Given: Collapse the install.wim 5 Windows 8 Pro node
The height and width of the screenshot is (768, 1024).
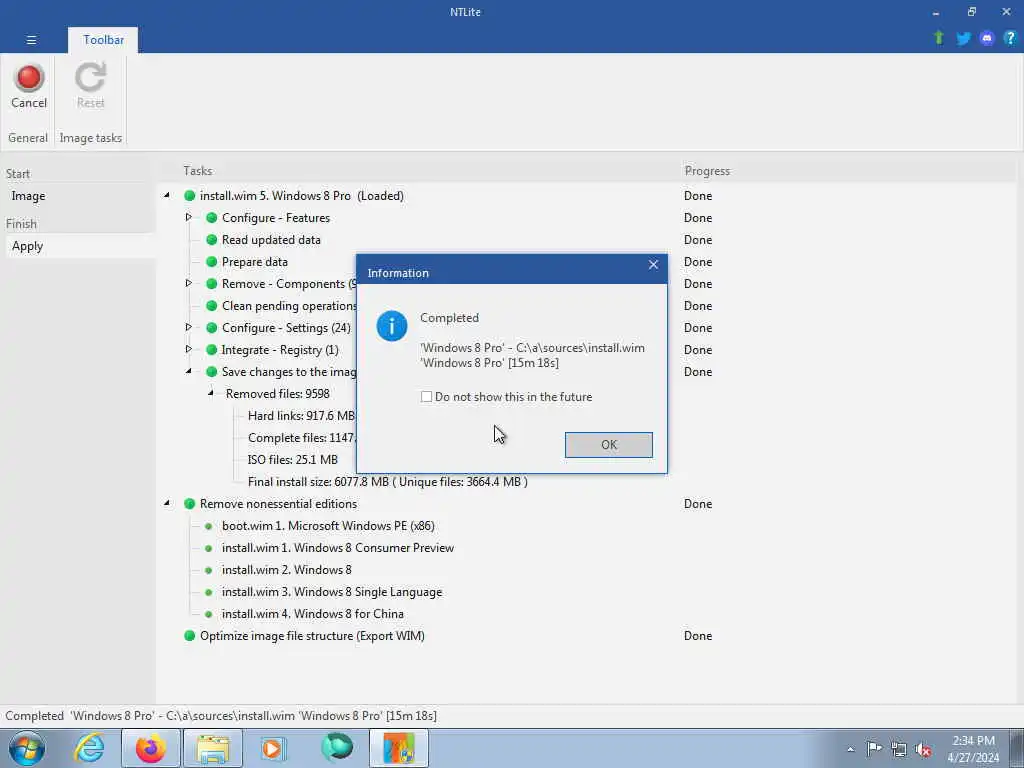Looking at the screenshot, I should tap(167, 195).
